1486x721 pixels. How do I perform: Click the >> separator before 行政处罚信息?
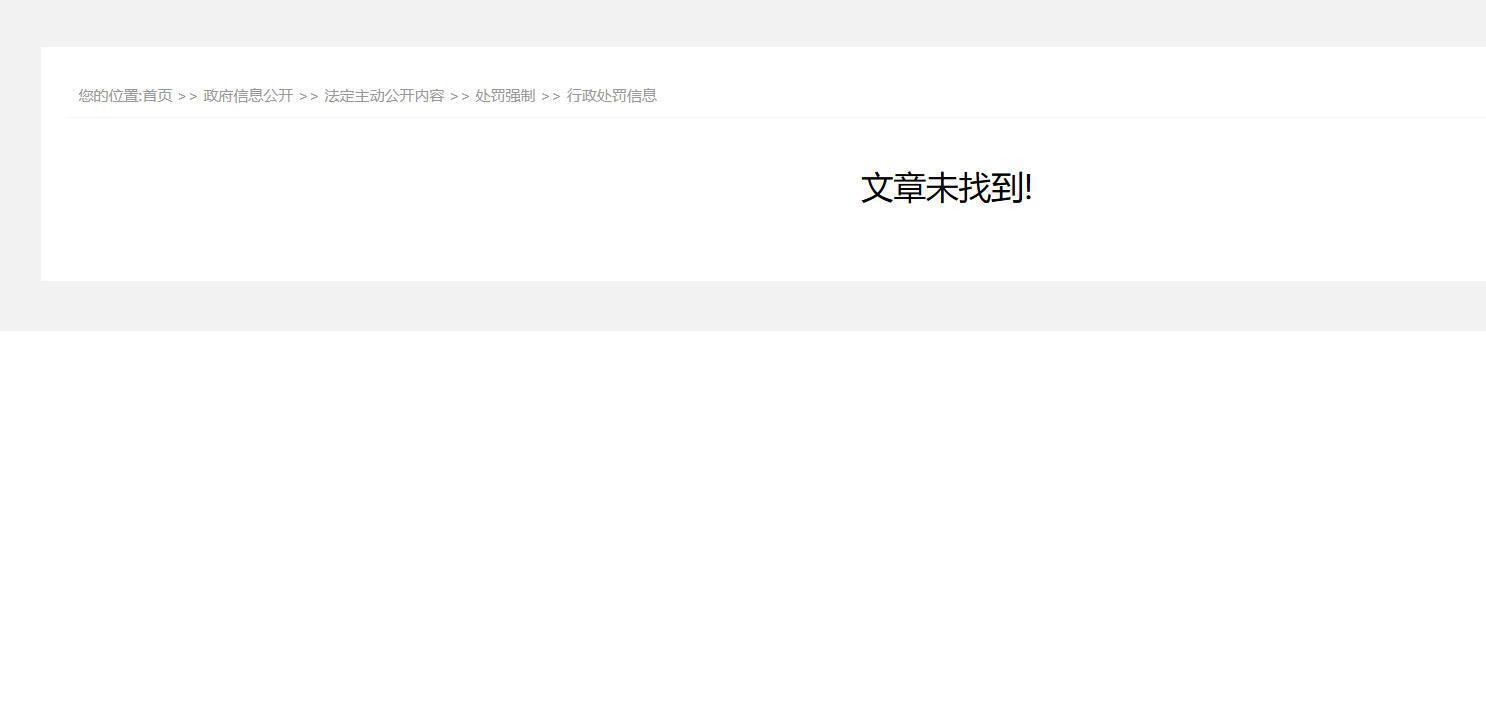(551, 96)
